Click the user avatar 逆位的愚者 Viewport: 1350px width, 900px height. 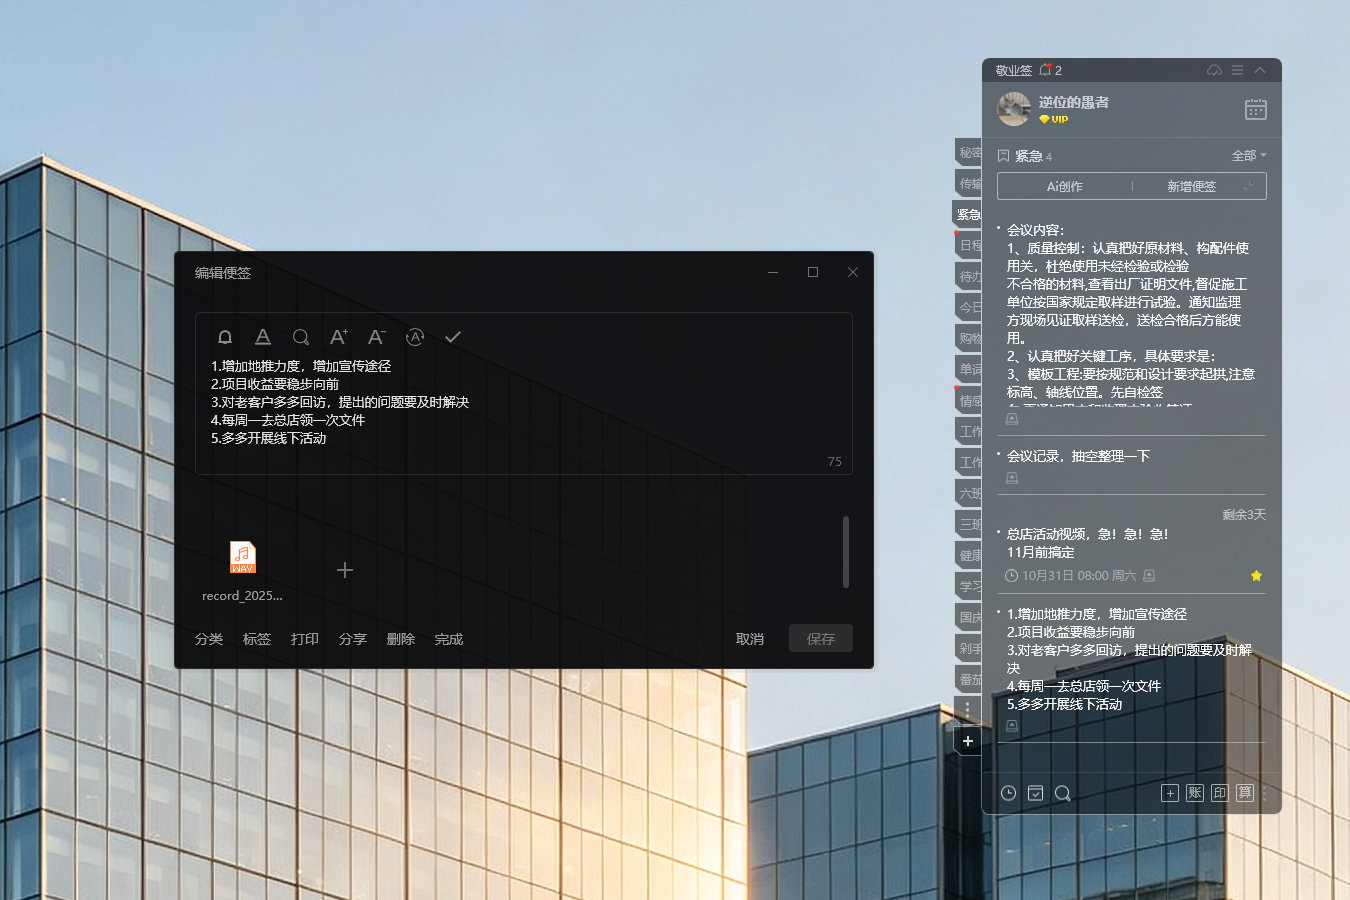tap(1014, 109)
